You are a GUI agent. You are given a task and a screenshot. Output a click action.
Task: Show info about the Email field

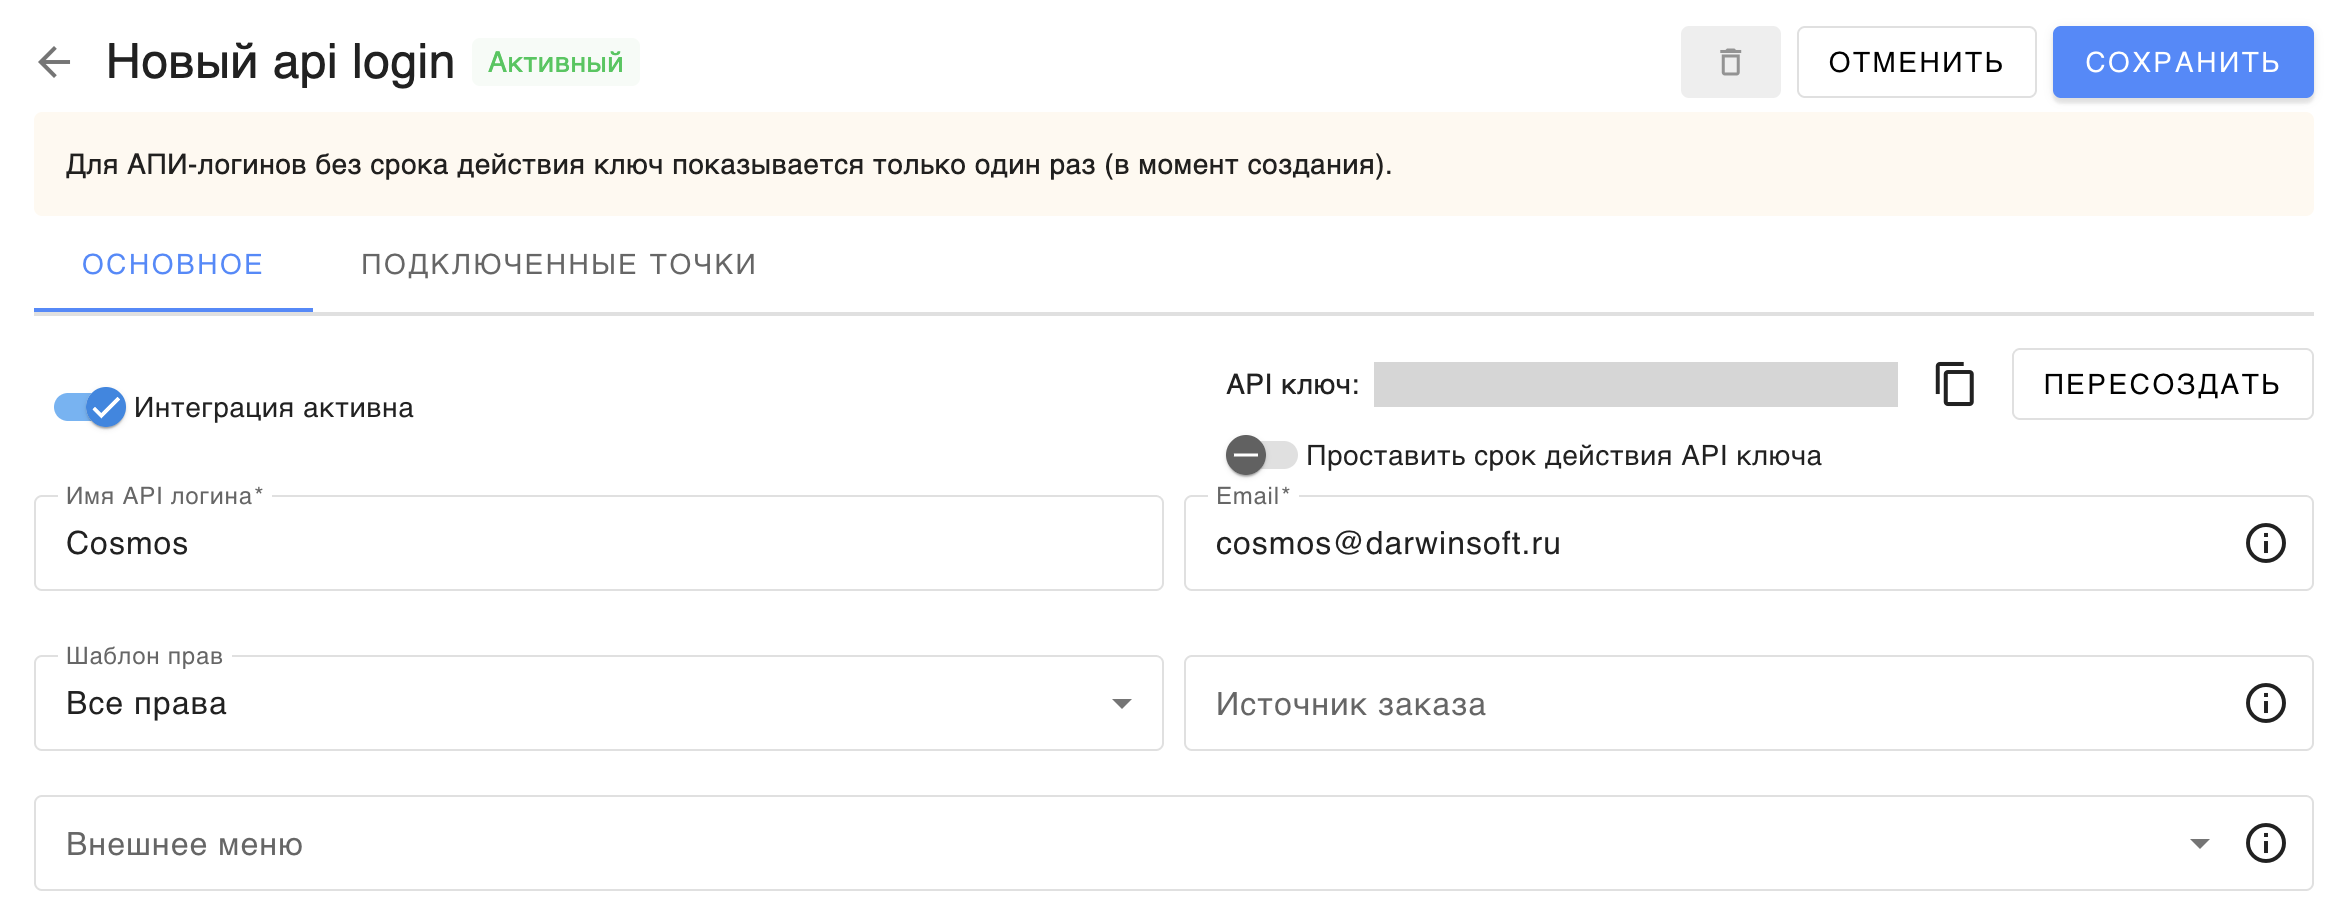pyautogui.click(x=2265, y=543)
